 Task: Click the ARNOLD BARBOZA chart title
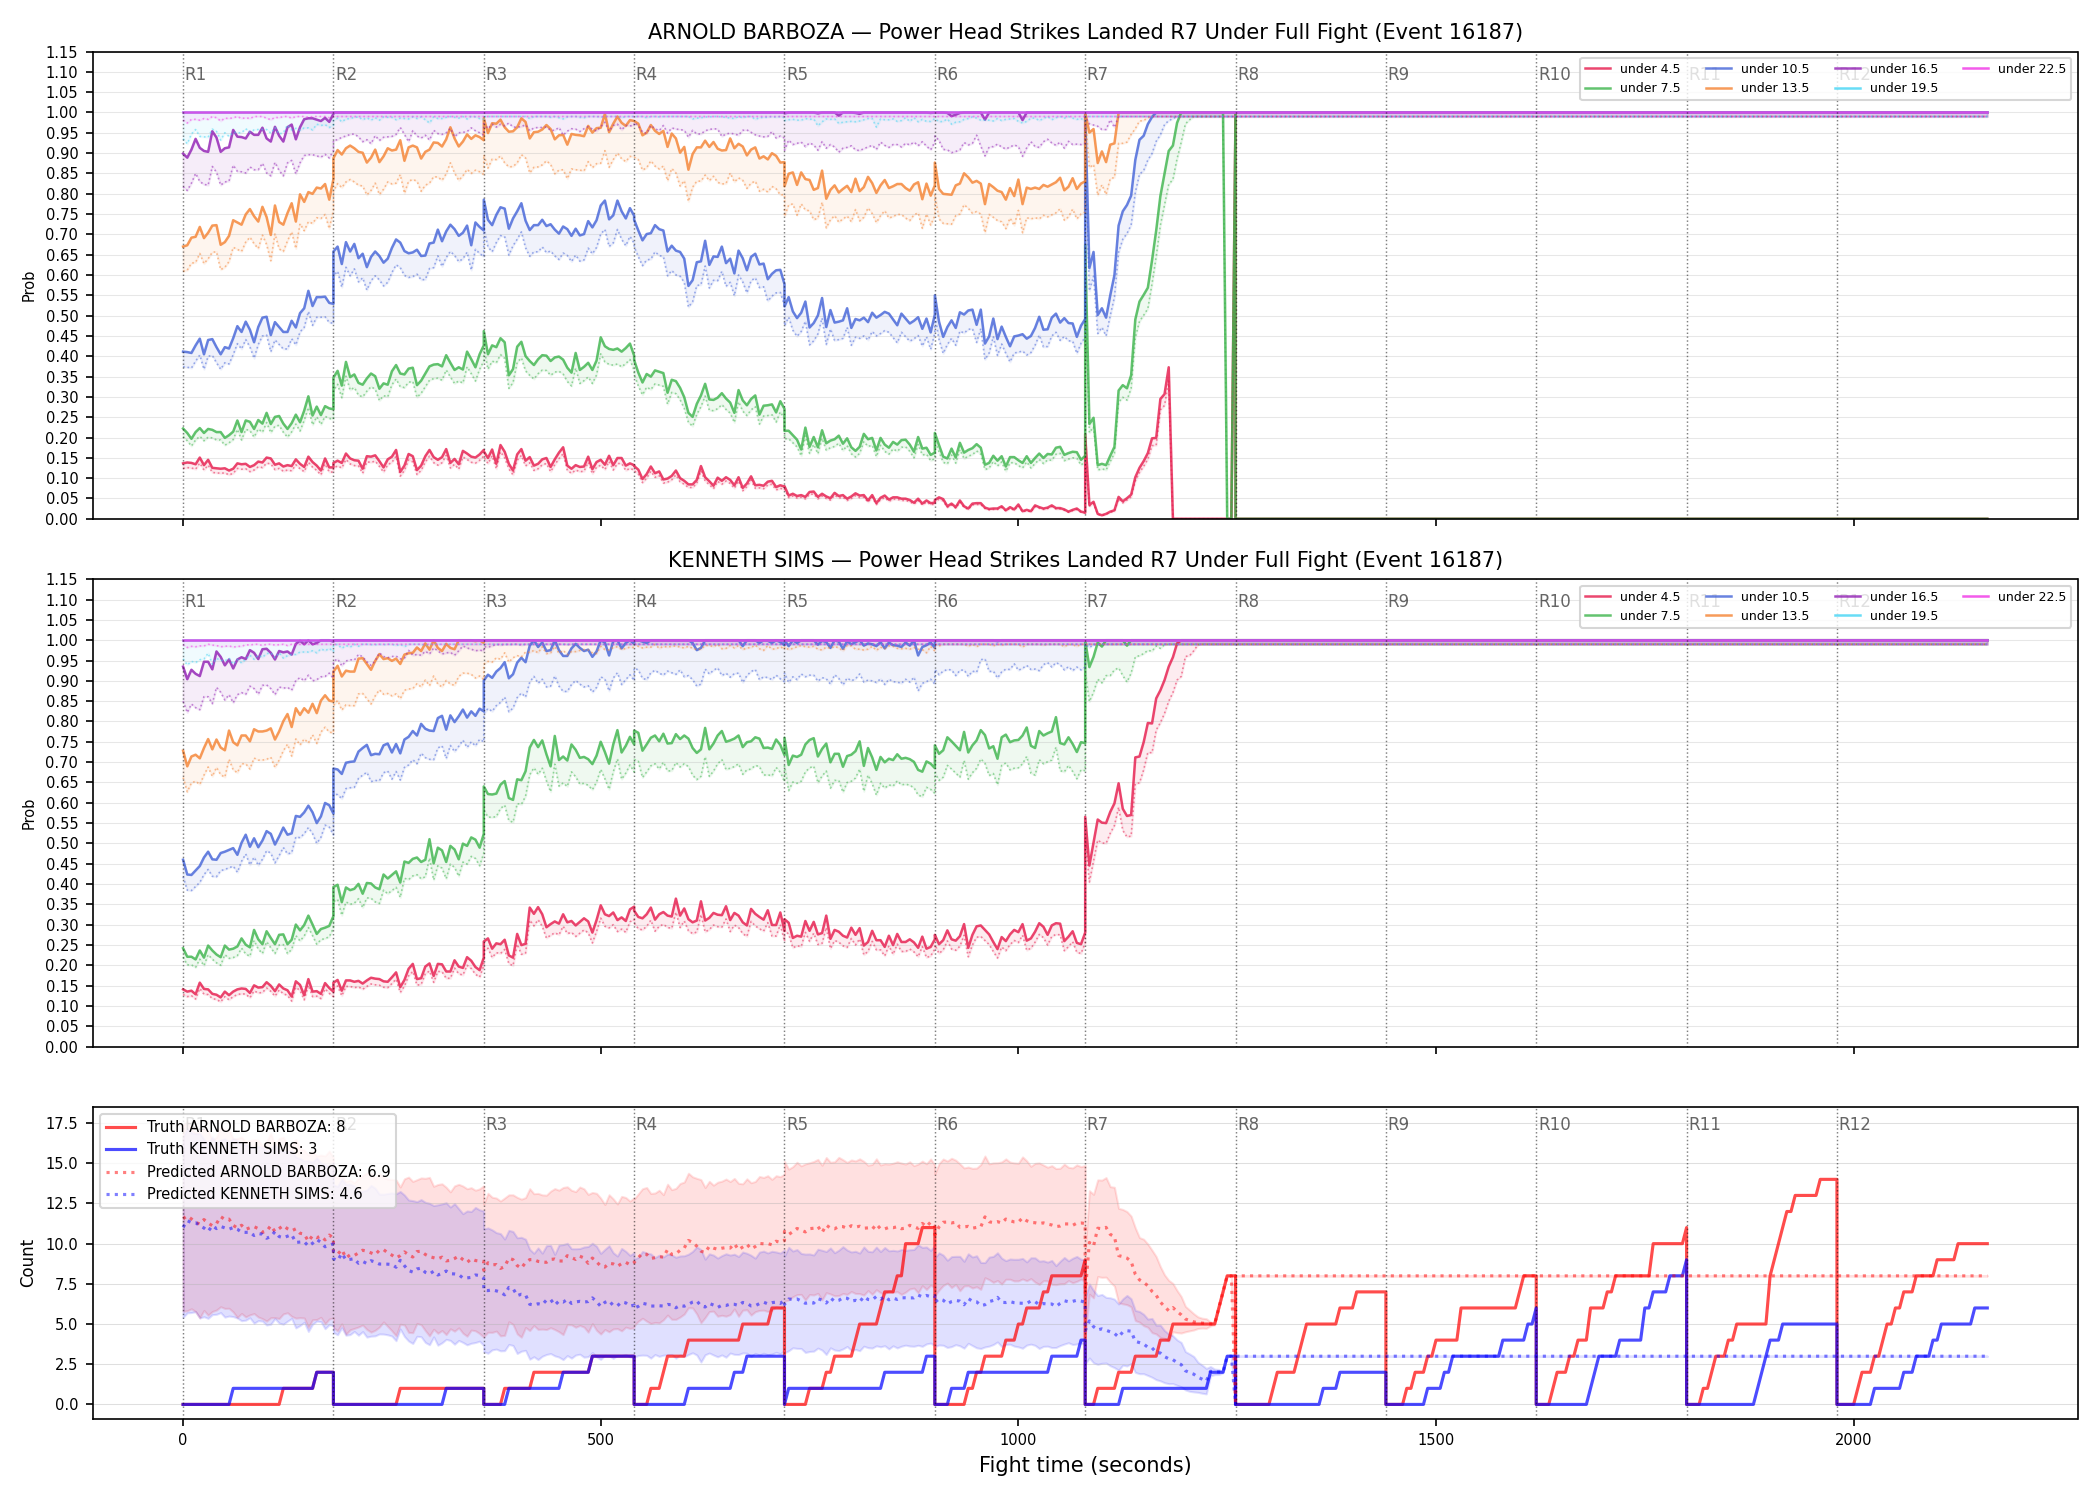[x=1085, y=32]
